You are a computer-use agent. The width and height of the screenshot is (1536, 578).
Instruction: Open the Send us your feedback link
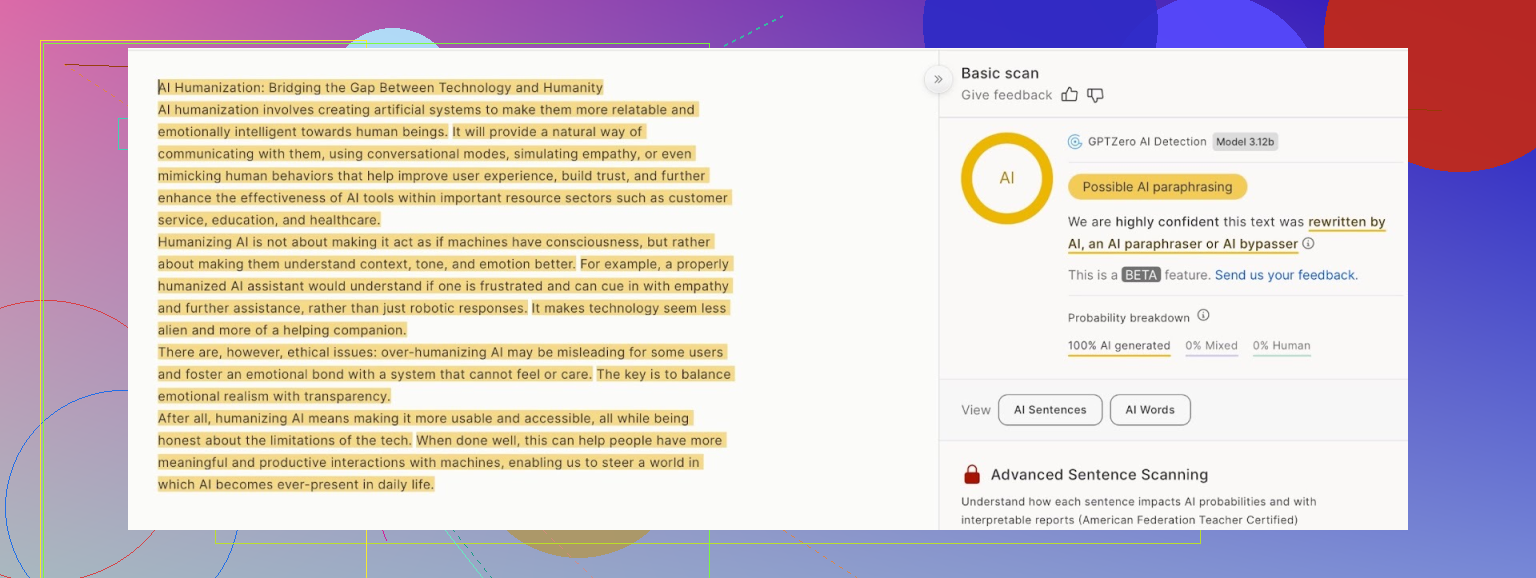[1286, 275]
